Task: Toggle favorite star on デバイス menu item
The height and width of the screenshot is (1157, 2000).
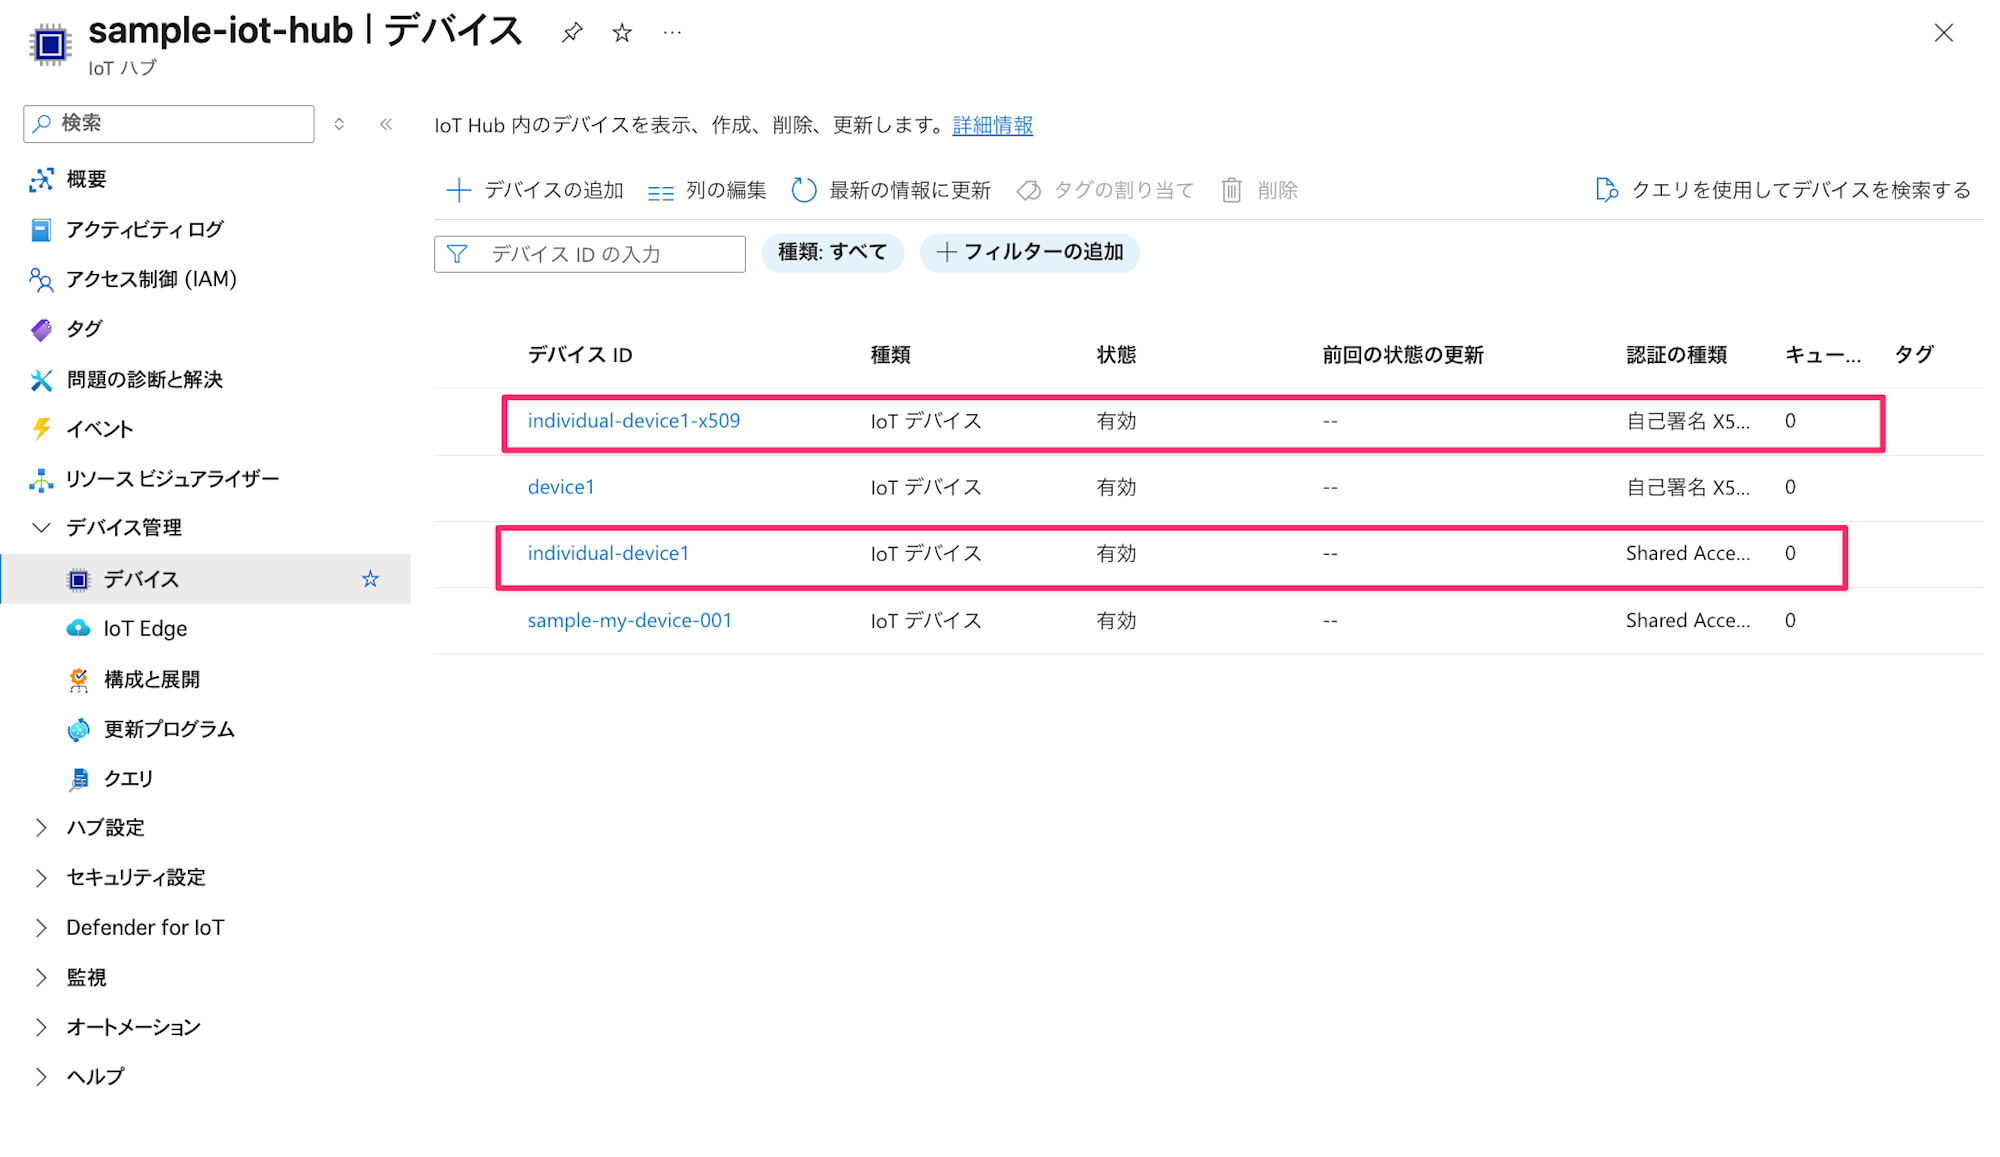Action: pyautogui.click(x=370, y=579)
